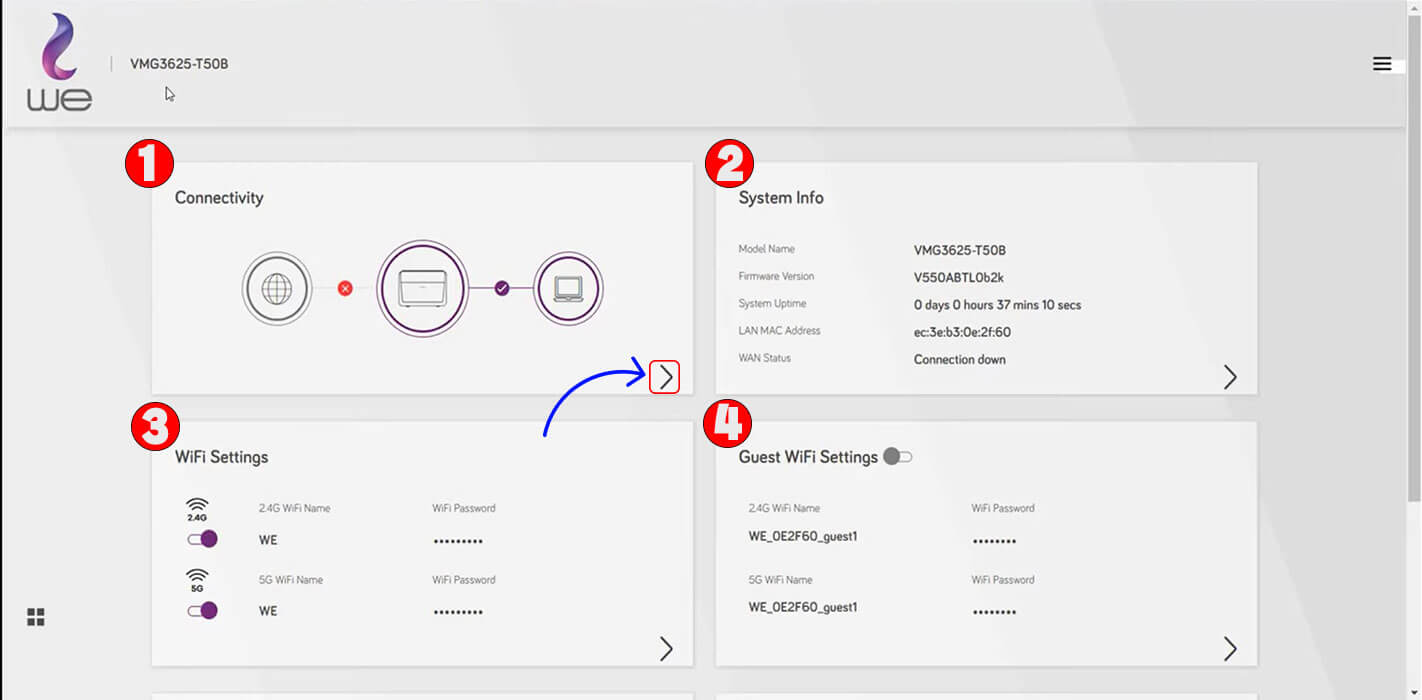
Task: Expand the Connectivity card arrow
Action: click(665, 377)
